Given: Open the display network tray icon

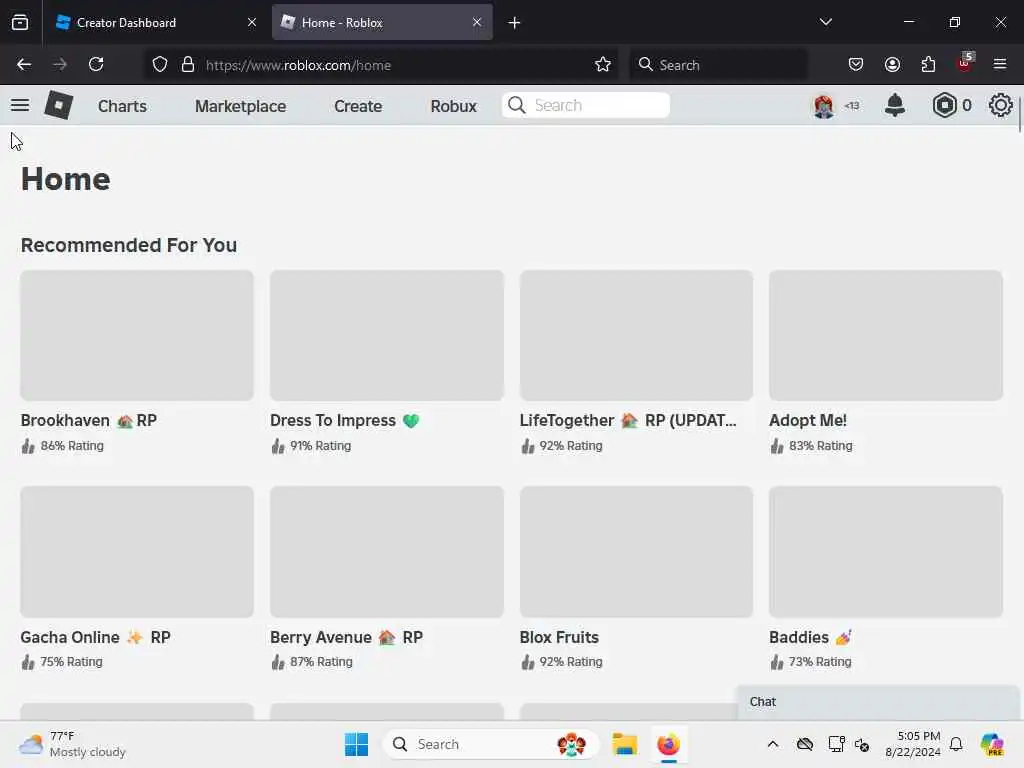Looking at the screenshot, I should click(836, 744).
